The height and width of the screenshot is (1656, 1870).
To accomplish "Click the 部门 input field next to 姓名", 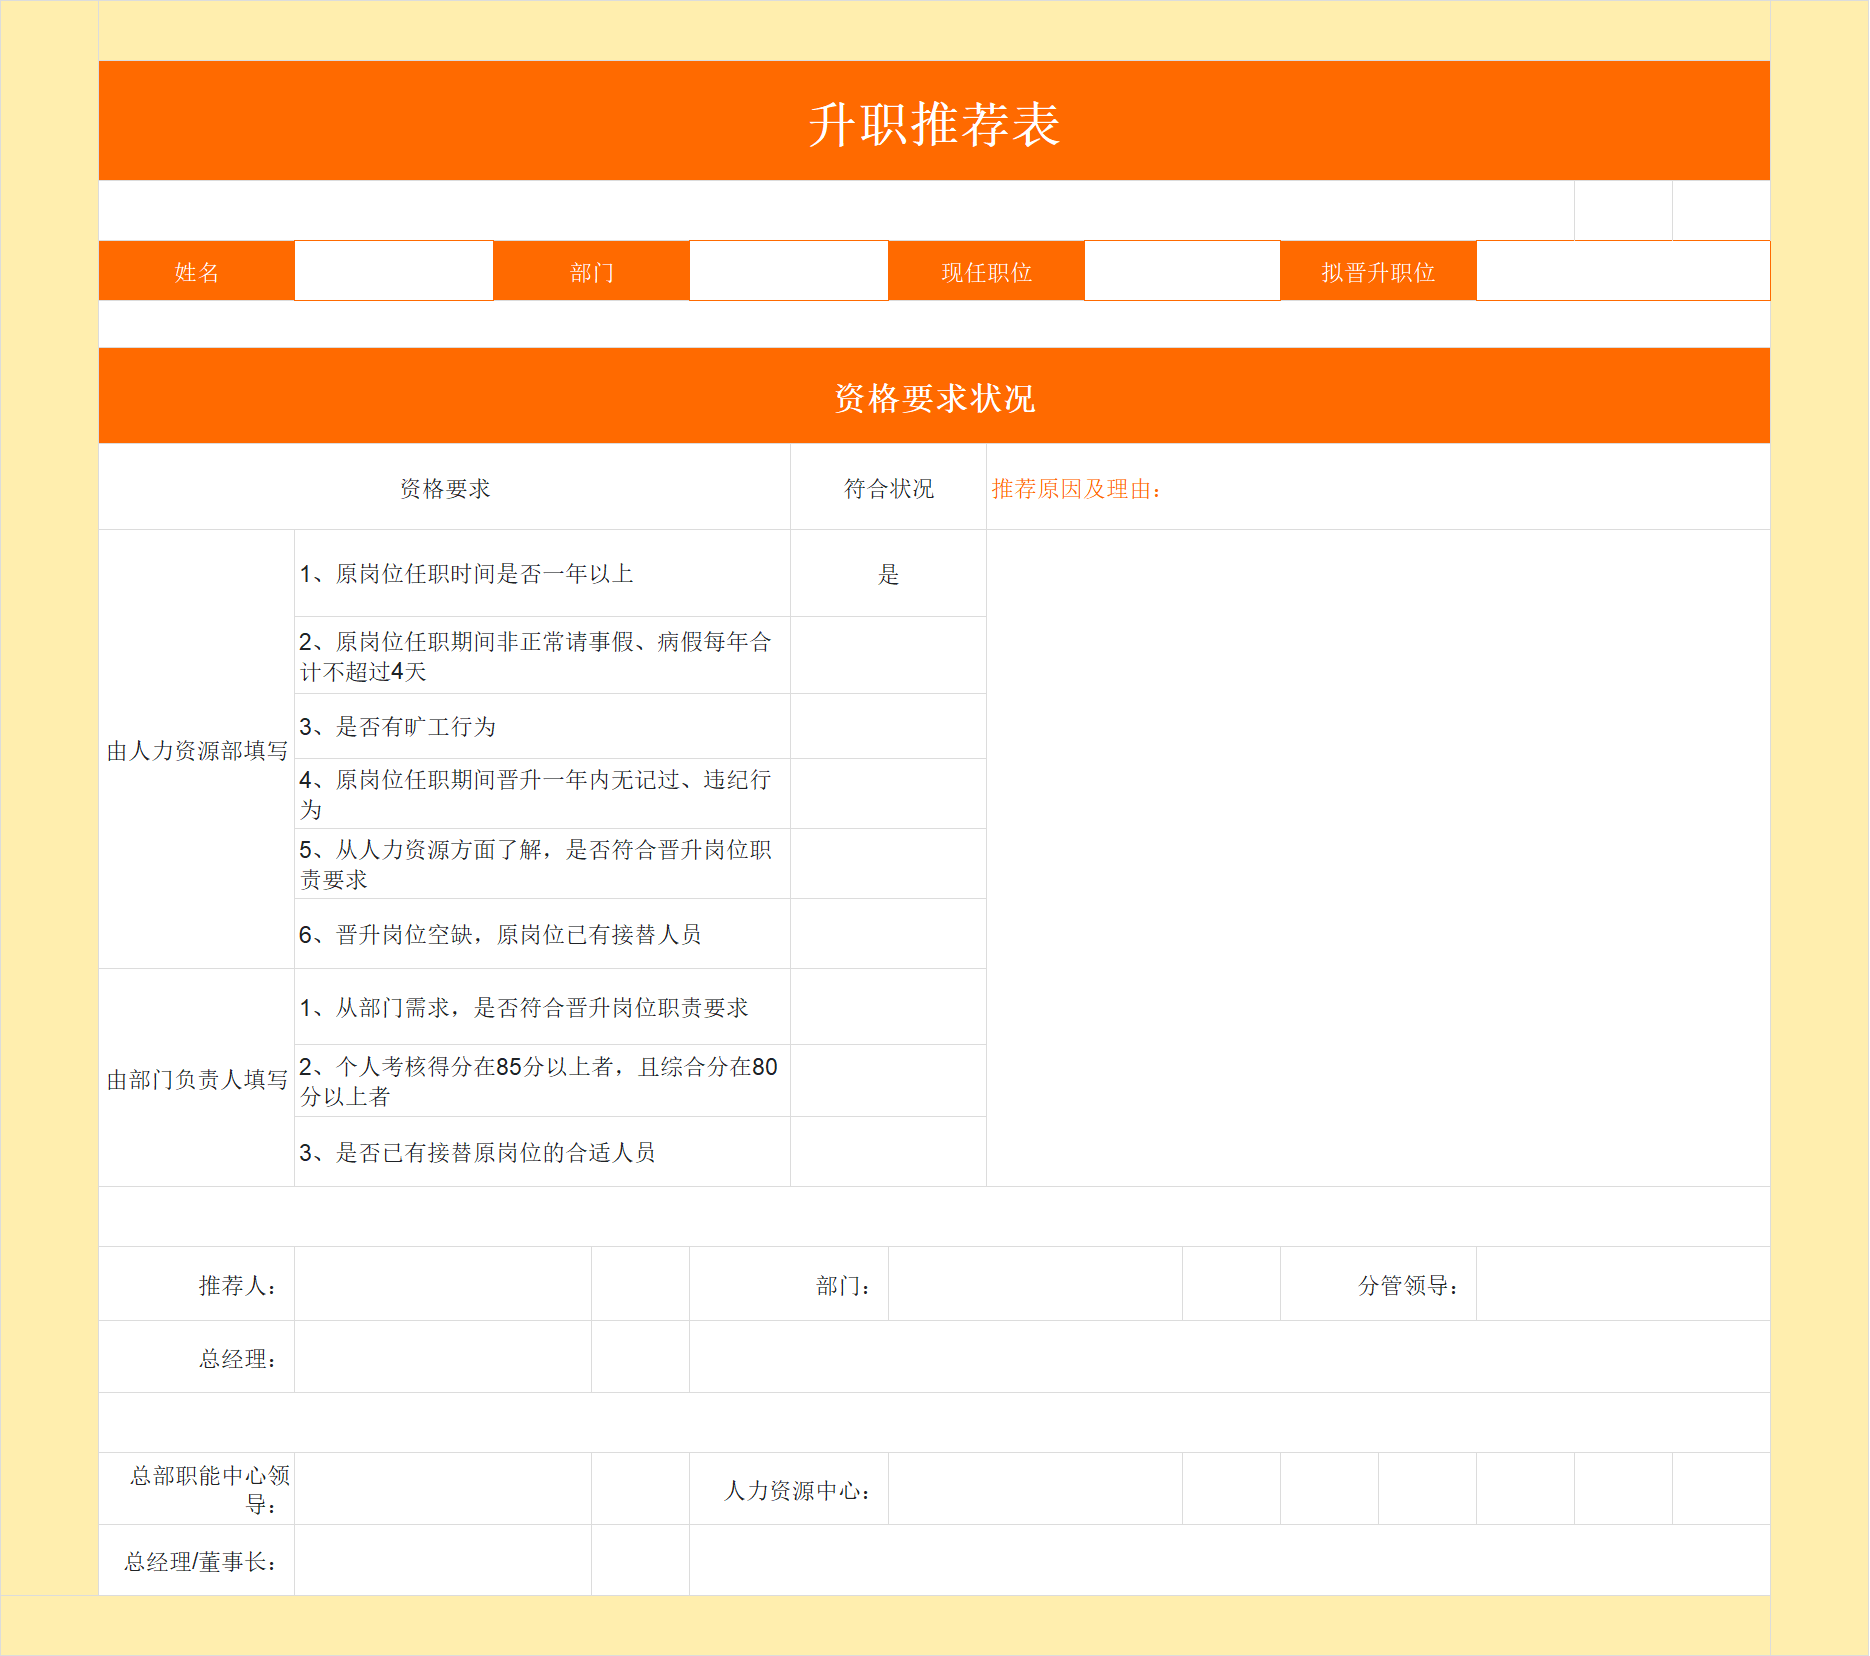I will click(787, 270).
